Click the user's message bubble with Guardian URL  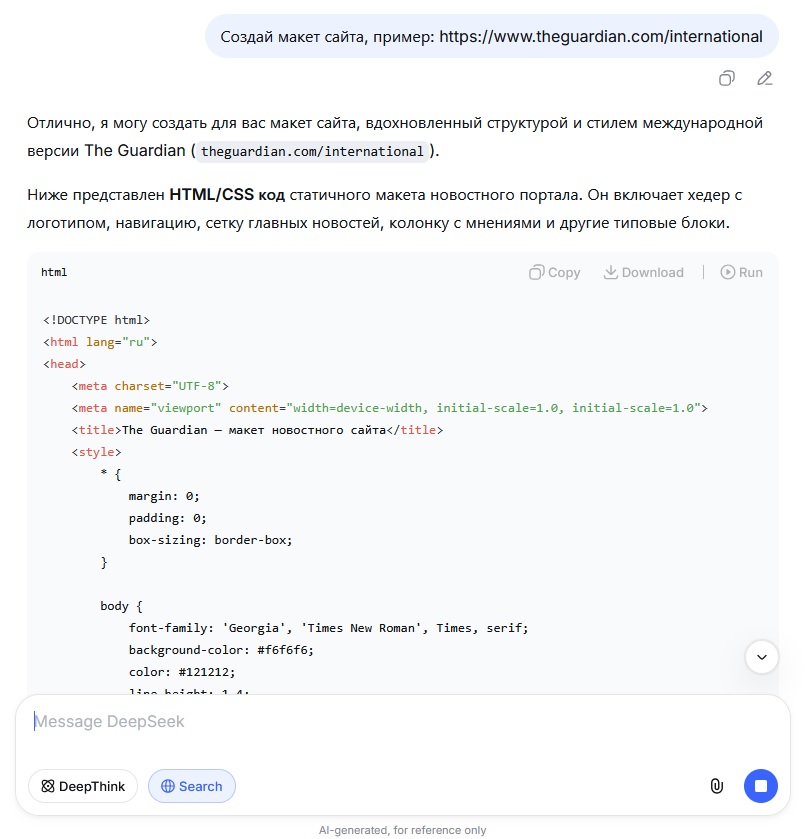[491, 36]
